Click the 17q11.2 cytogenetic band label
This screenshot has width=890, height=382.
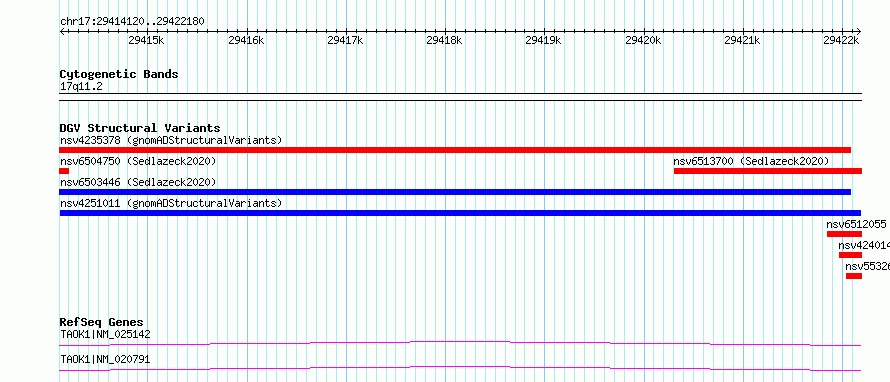[81, 87]
